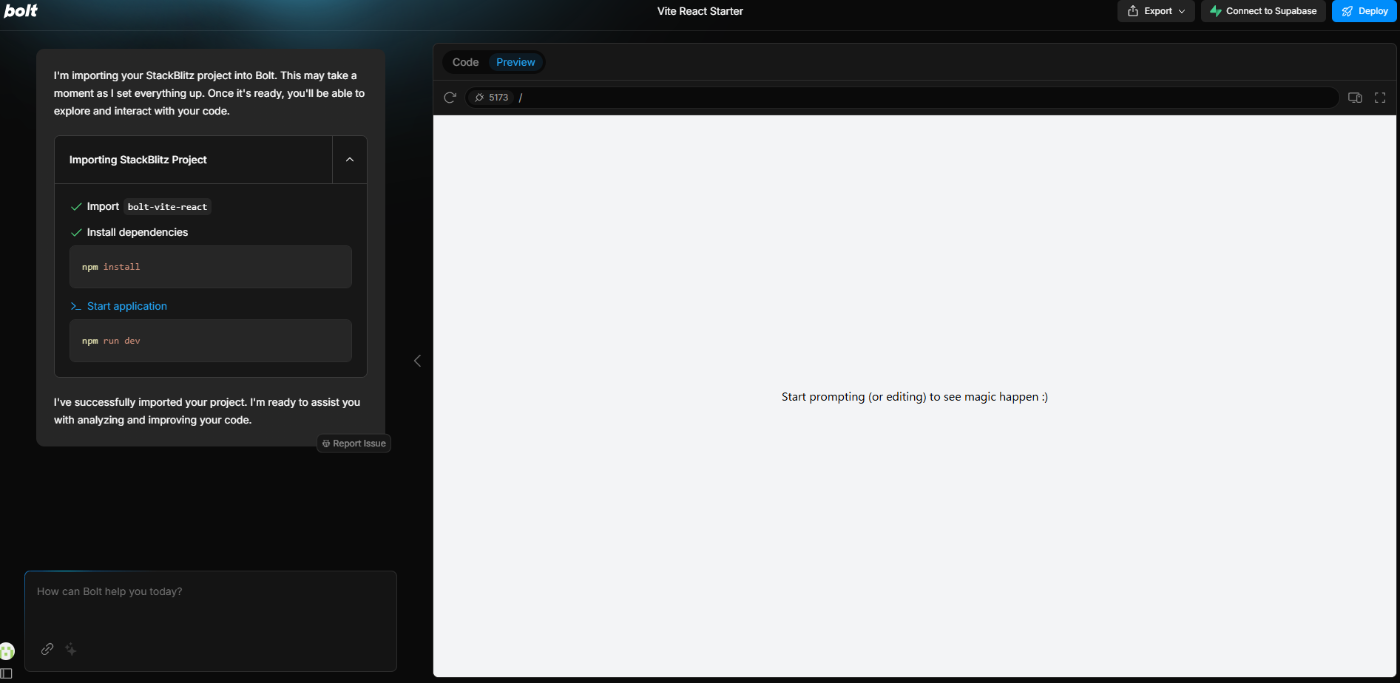Click the npm install command block

tap(210, 267)
